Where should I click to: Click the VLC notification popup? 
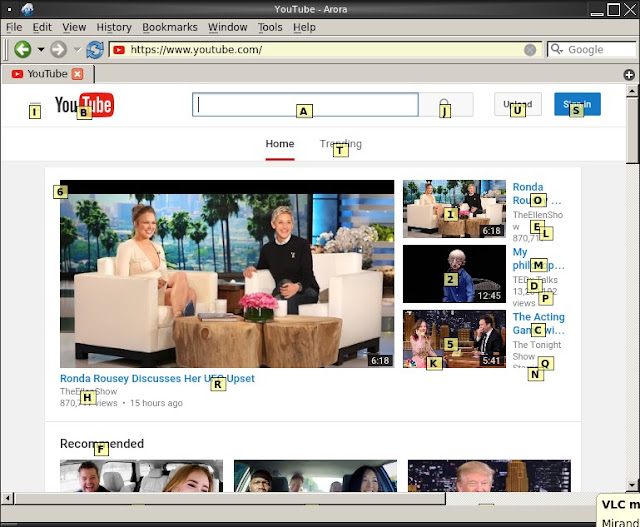coord(618,511)
